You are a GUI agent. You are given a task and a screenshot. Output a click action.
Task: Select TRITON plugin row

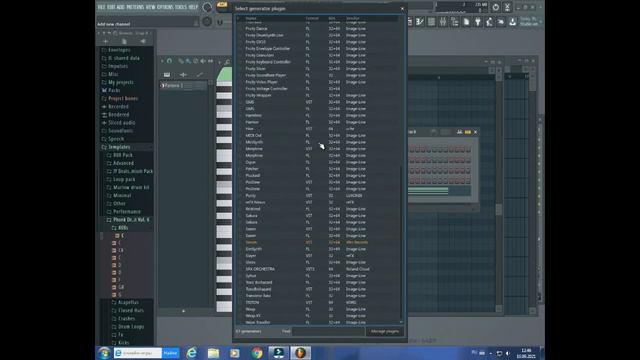[318, 302]
